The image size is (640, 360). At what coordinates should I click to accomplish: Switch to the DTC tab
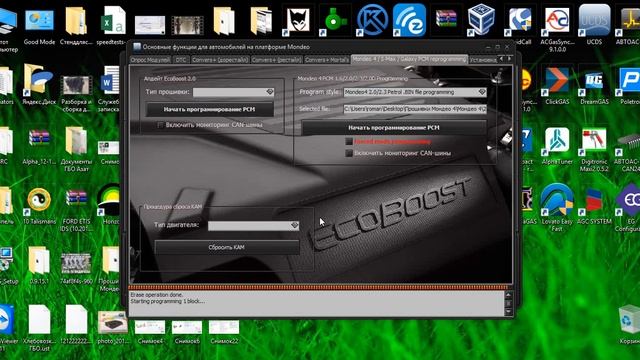[x=181, y=60]
